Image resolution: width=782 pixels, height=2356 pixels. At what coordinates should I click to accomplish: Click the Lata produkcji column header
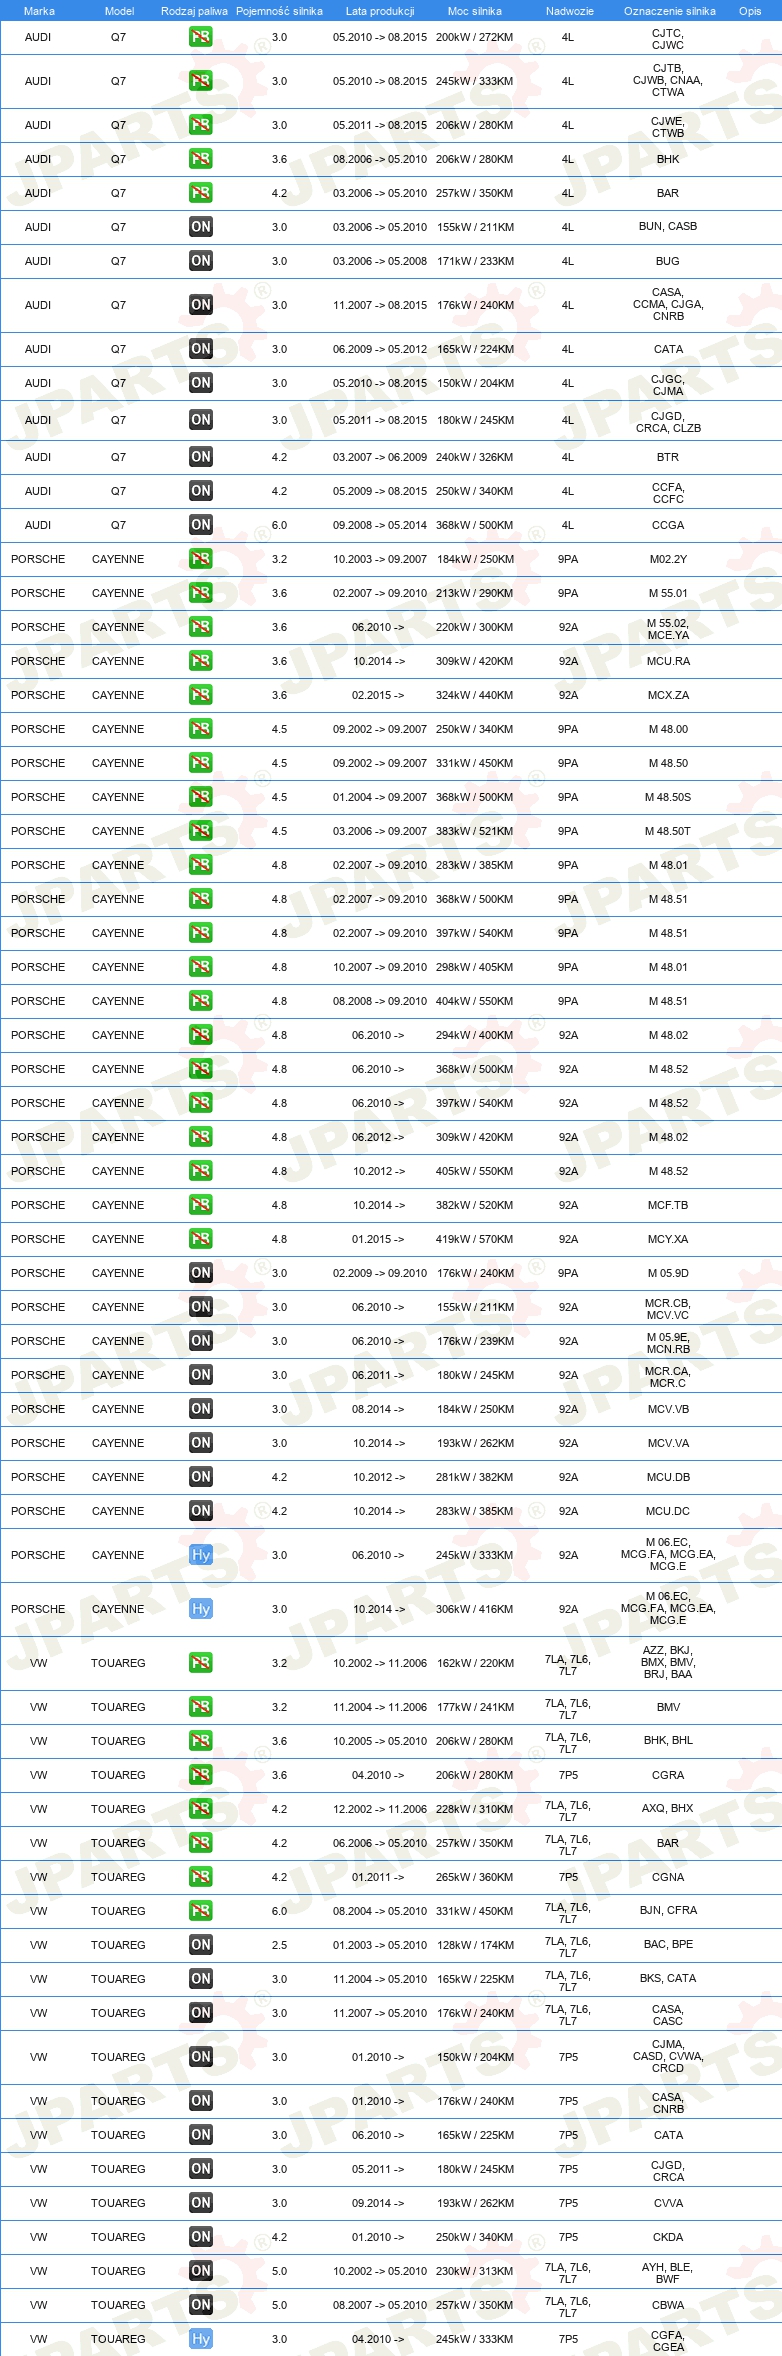point(380,11)
